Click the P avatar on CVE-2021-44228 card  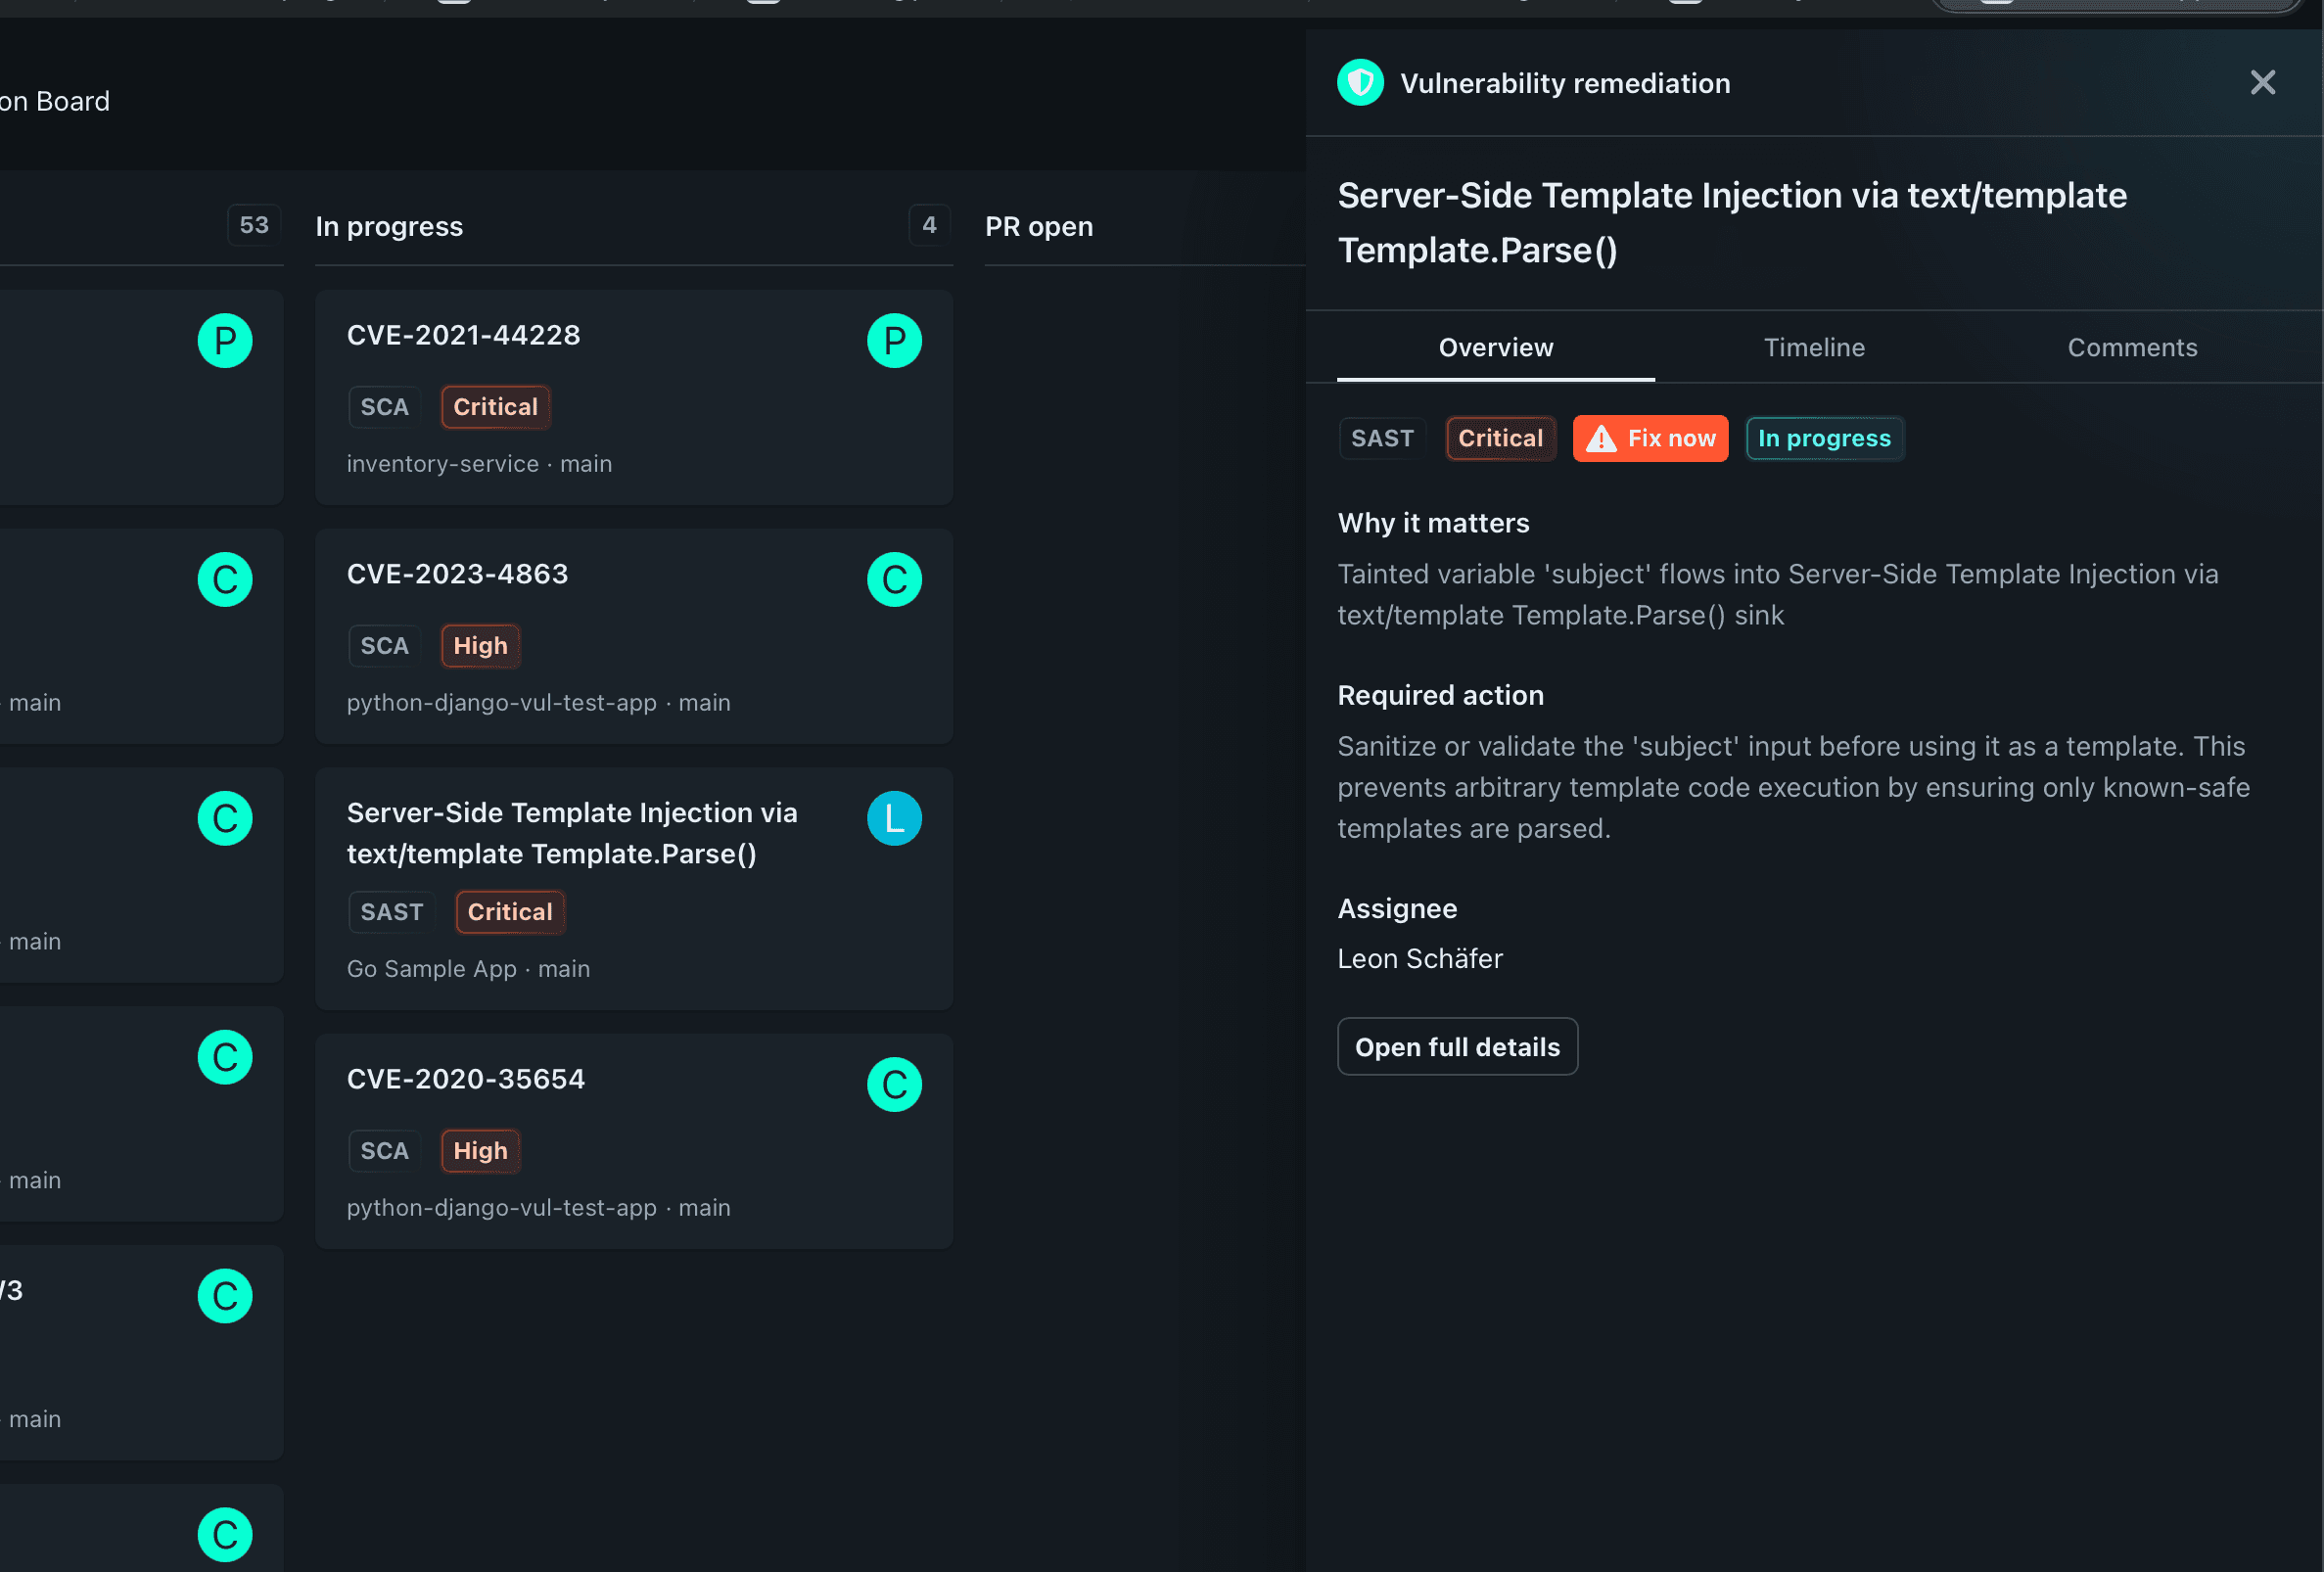pyautogui.click(x=894, y=341)
